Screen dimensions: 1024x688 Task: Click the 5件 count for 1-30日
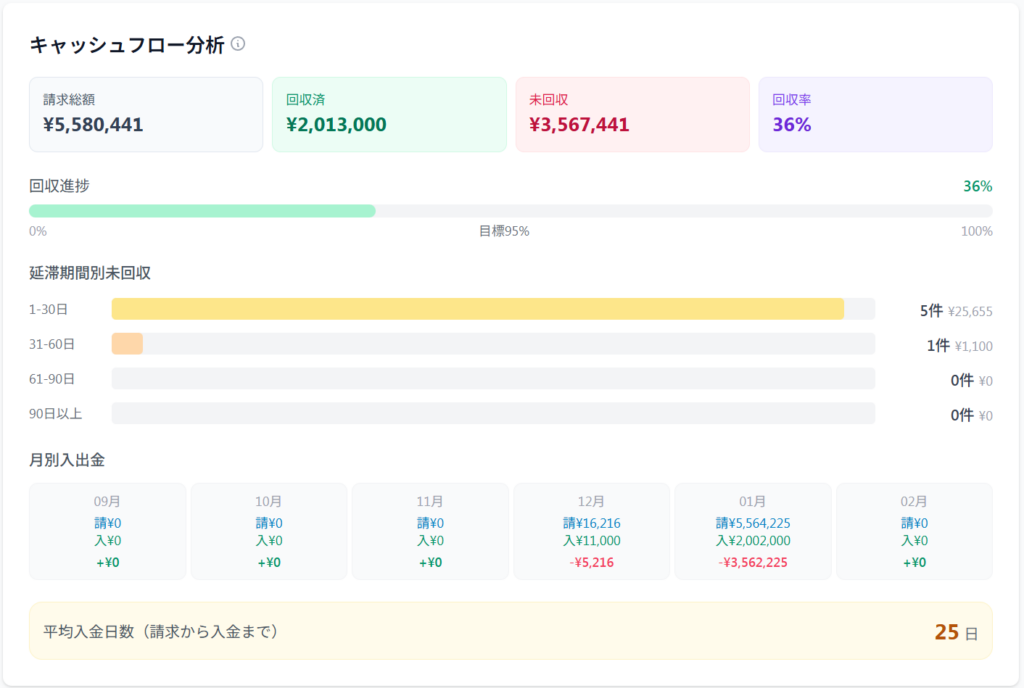930,311
